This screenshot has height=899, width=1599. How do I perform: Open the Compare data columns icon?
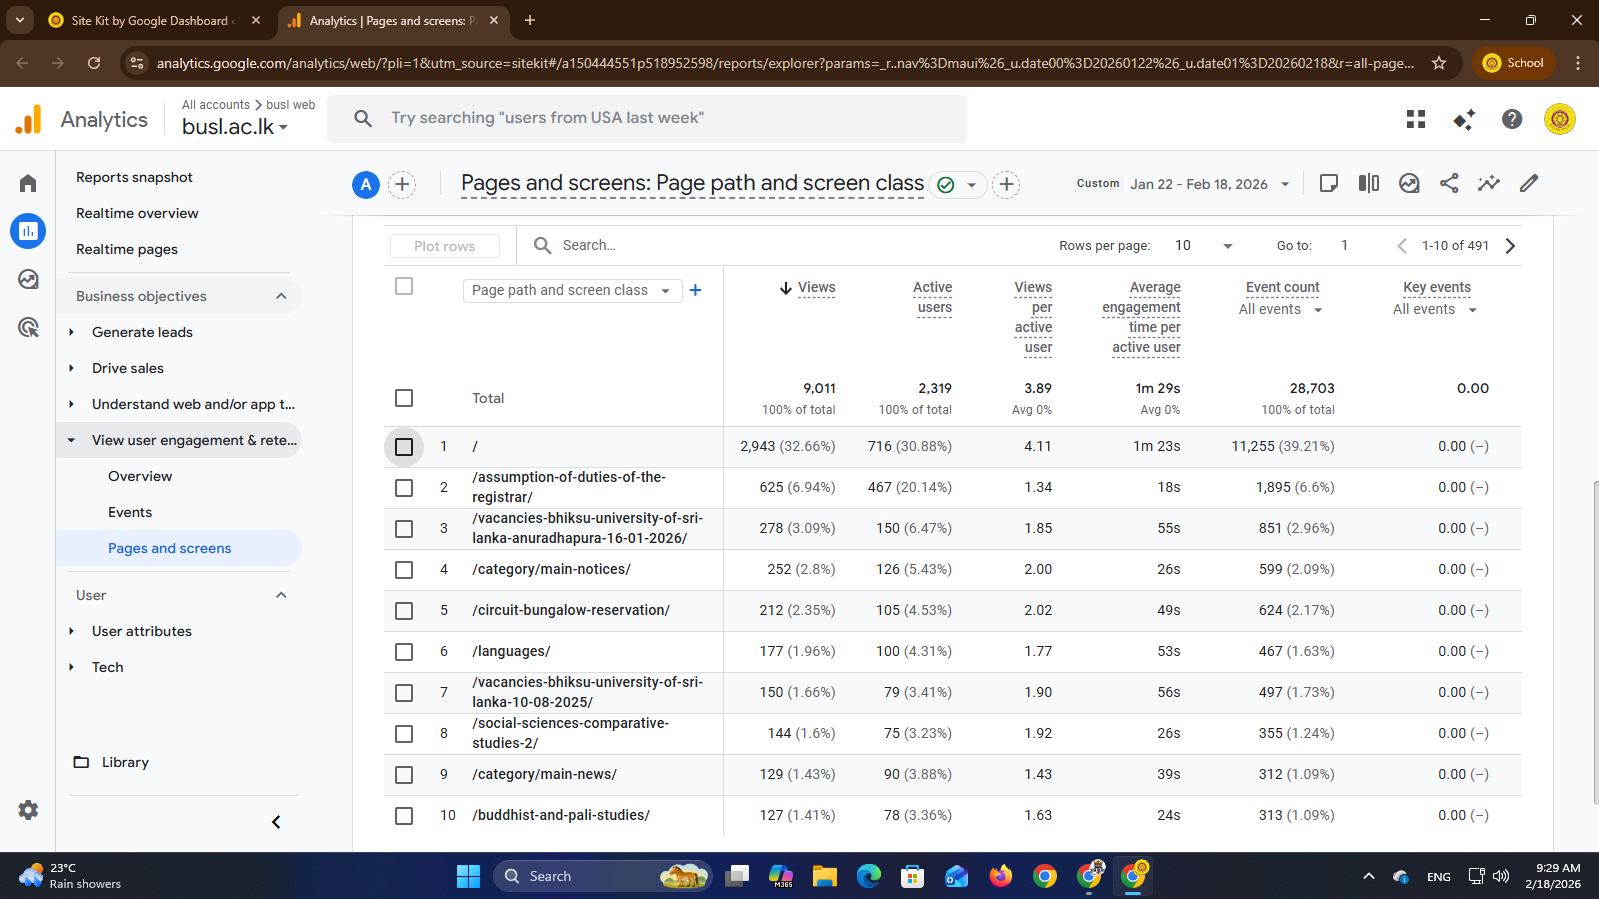coord(1368,183)
